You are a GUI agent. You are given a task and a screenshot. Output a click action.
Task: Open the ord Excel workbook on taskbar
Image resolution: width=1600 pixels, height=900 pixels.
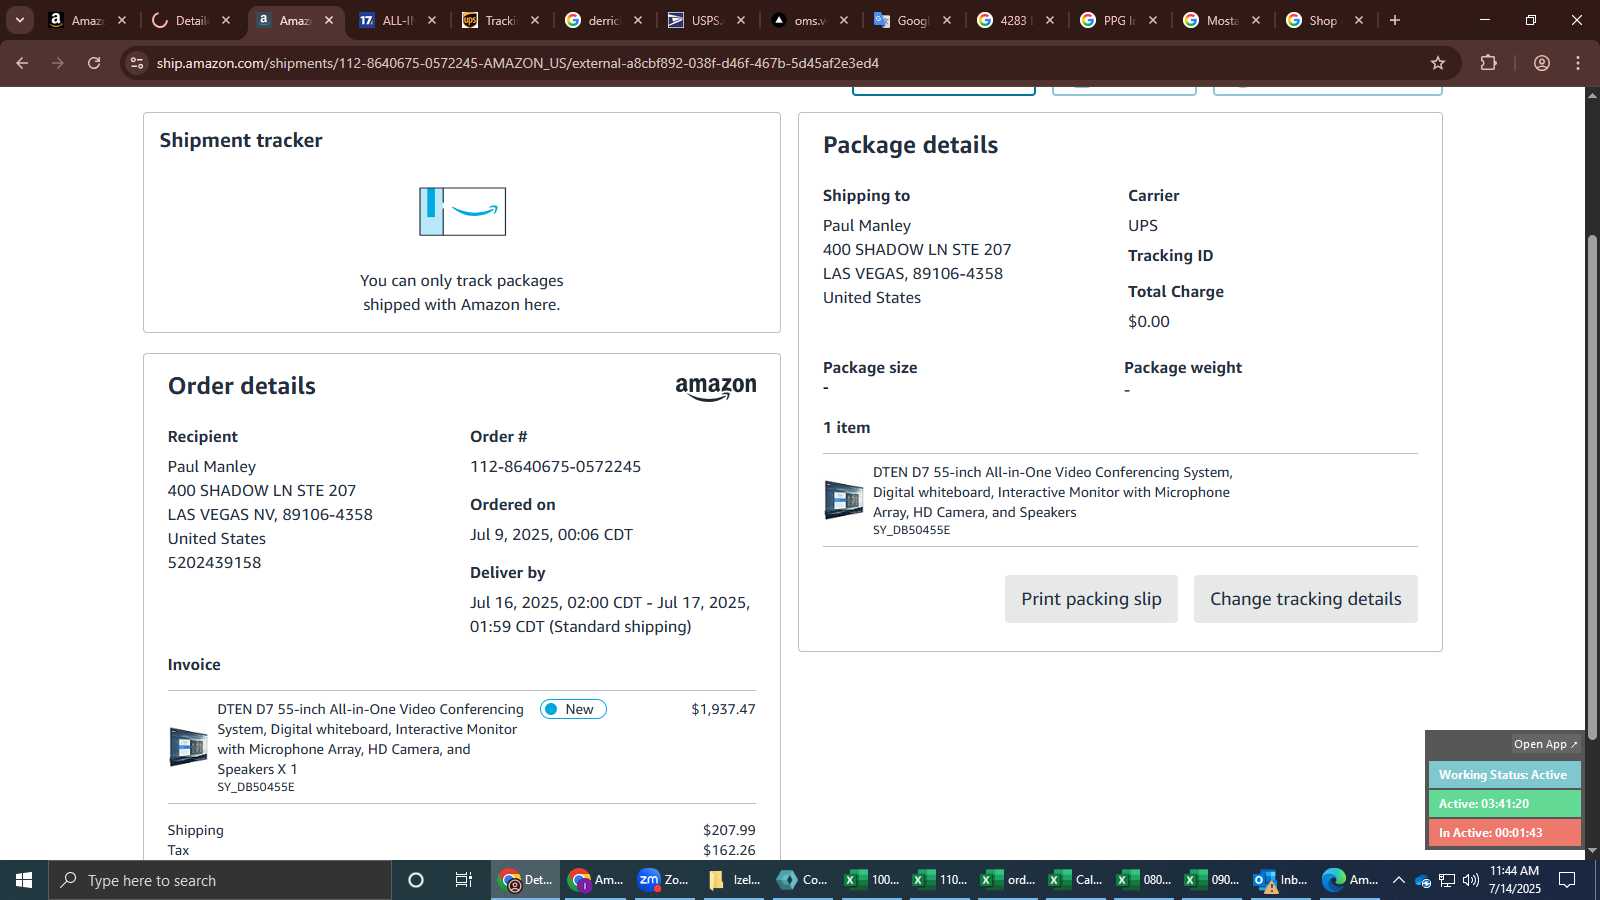[1009, 880]
